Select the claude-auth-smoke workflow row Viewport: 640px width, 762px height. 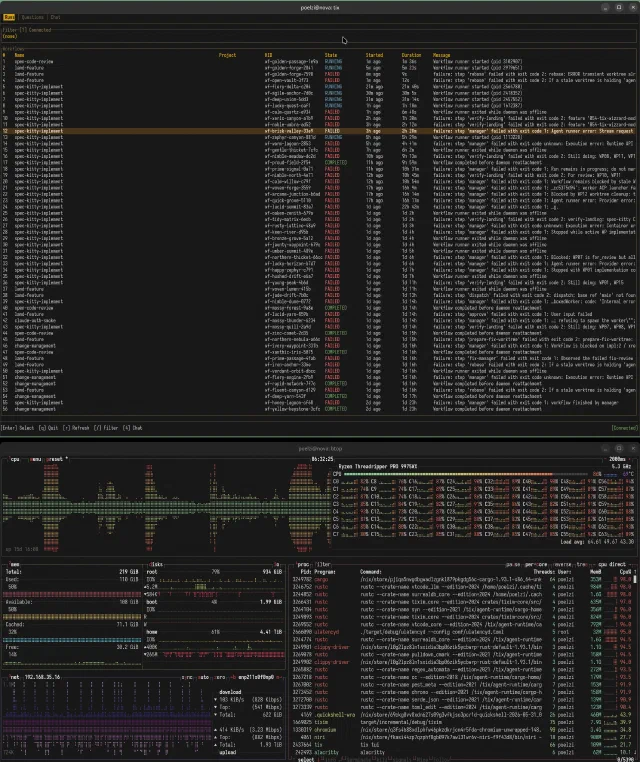319,321
